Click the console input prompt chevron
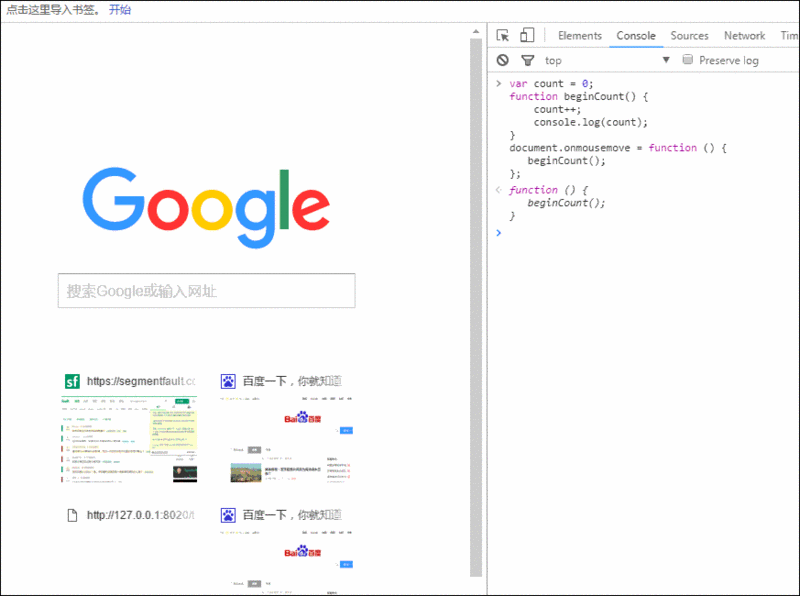The image size is (800, 596). [498, 233]
